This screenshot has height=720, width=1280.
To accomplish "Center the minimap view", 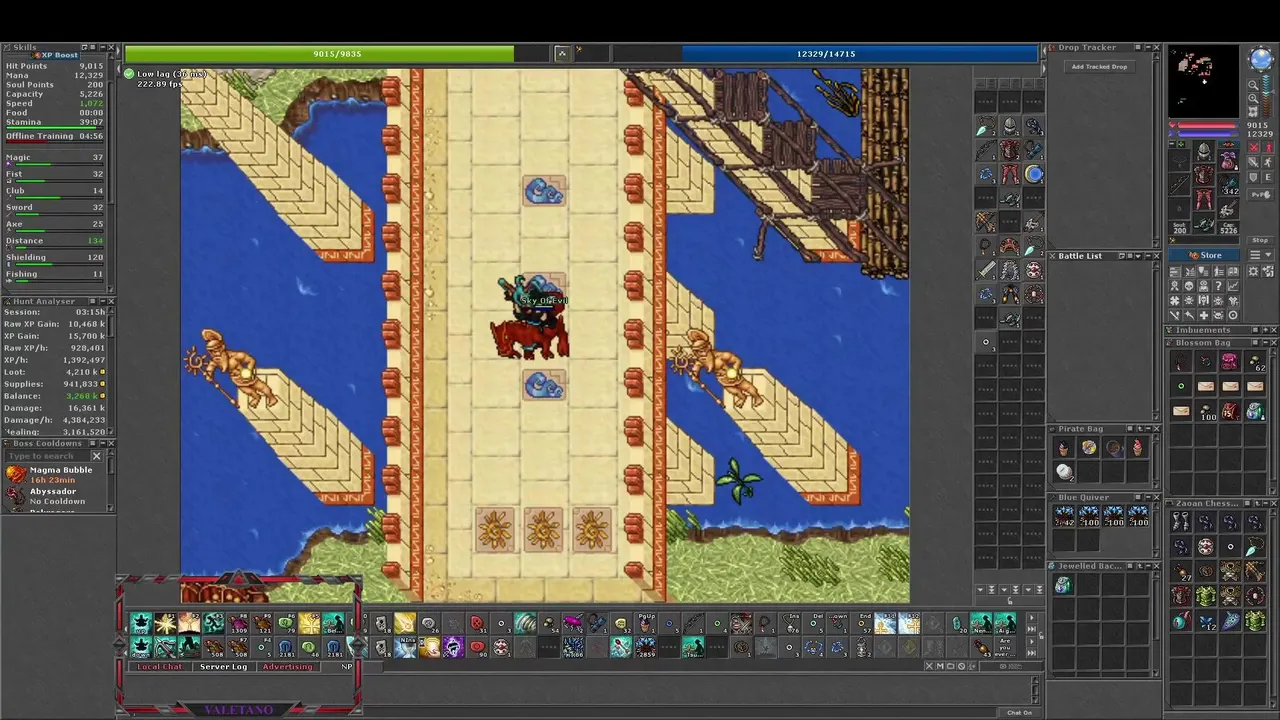I will 1253,112.
